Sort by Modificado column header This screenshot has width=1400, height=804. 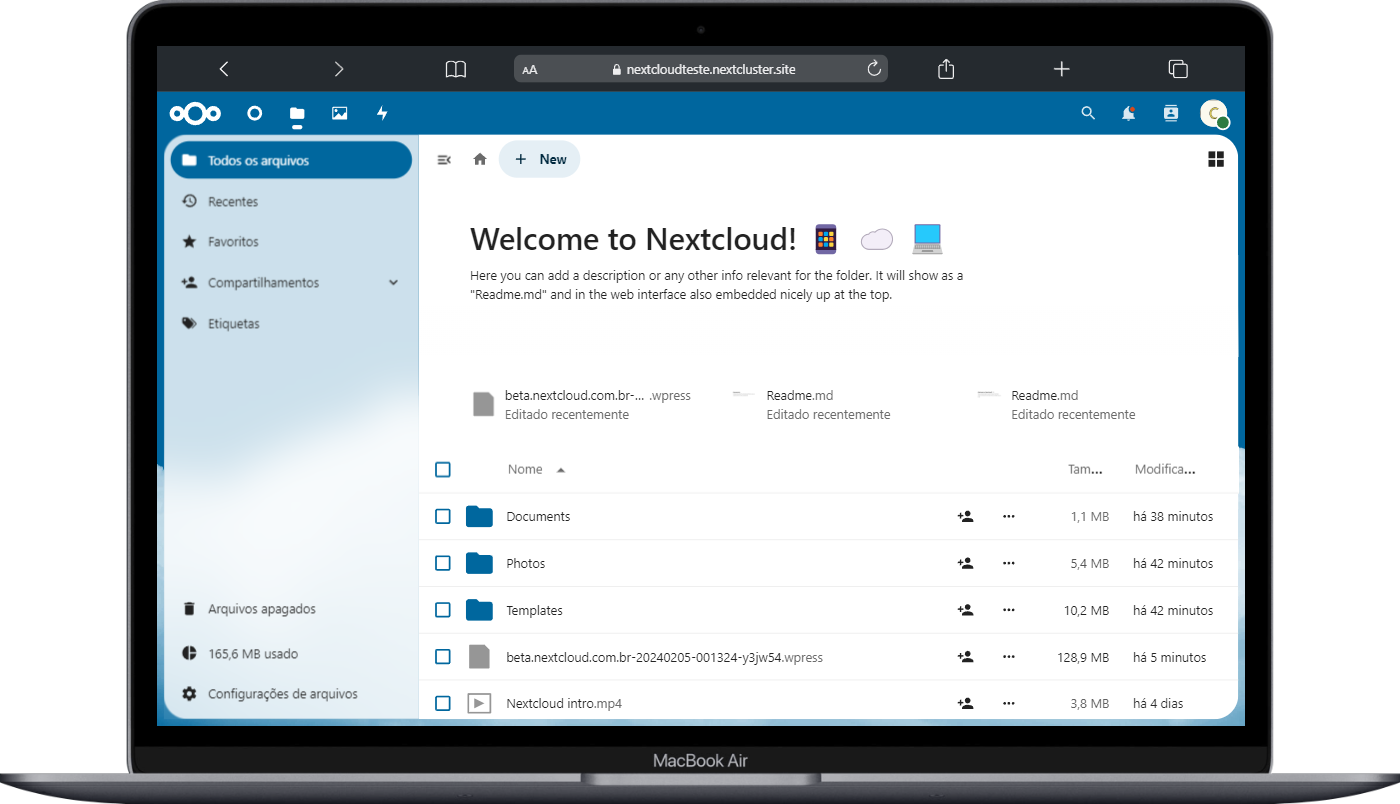(x=1165, y=470)
